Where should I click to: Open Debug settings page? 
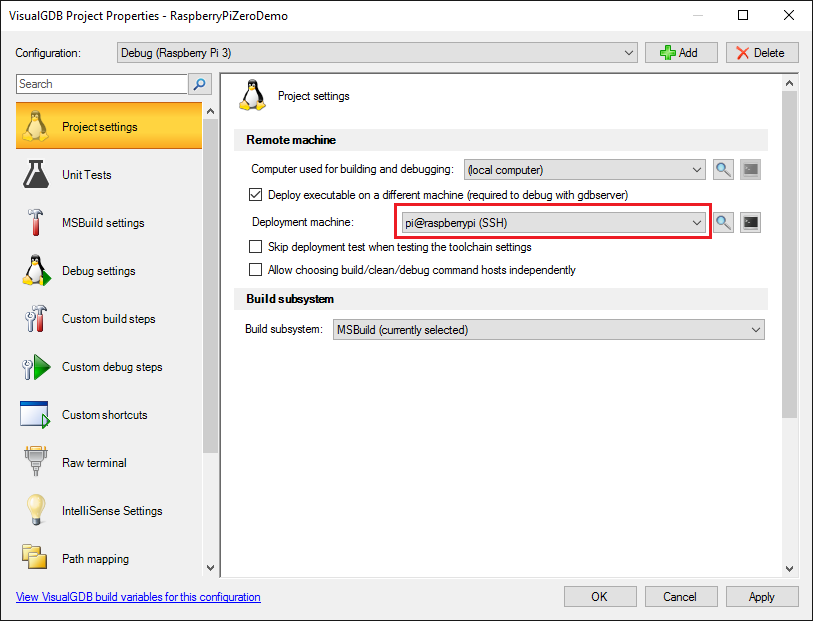tap(109, 271)
